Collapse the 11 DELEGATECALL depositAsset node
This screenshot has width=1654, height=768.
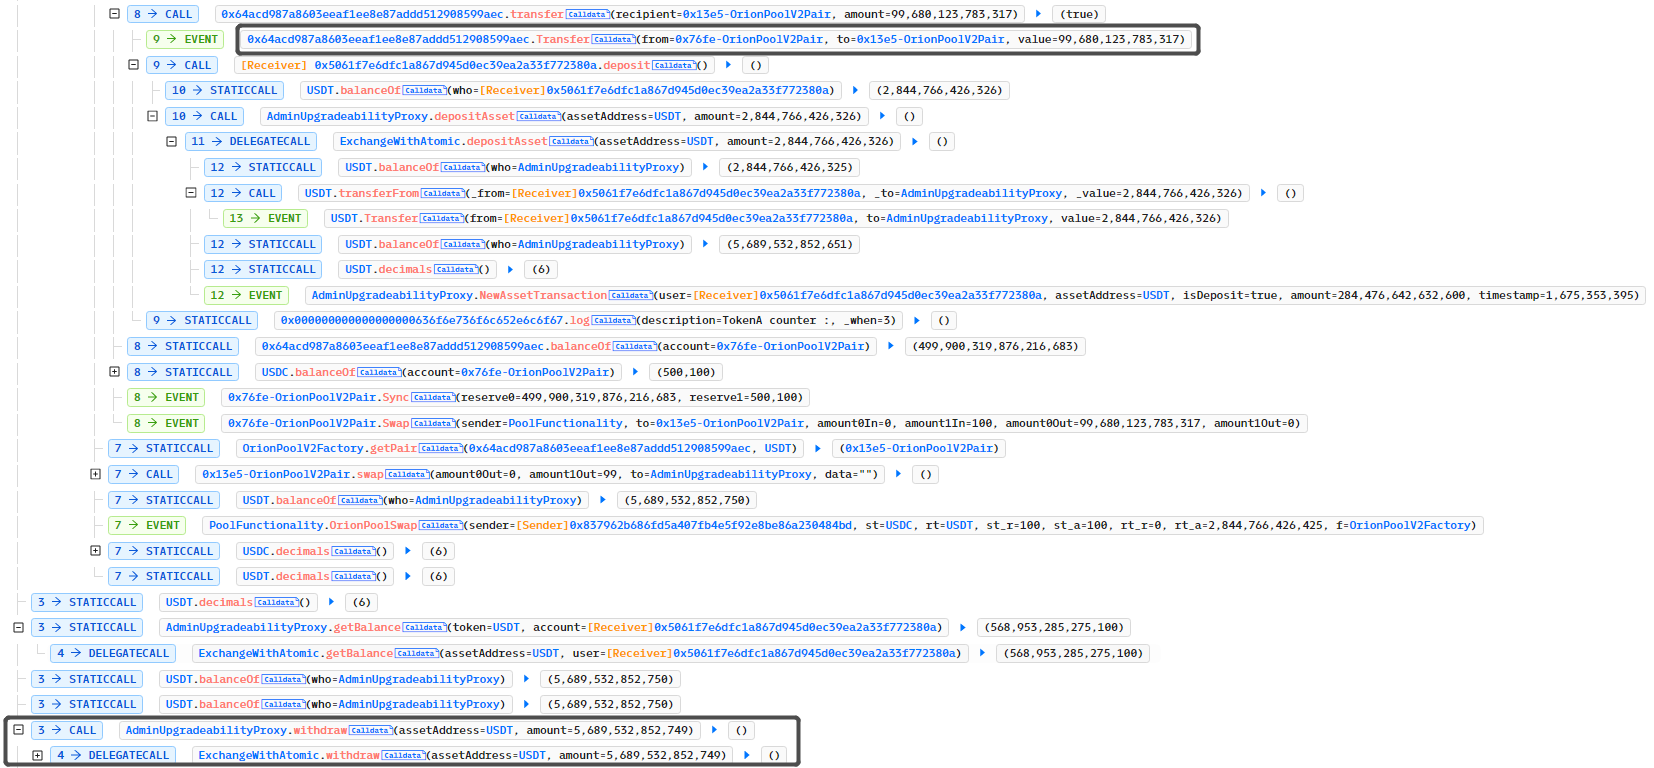tap(171, 142)
